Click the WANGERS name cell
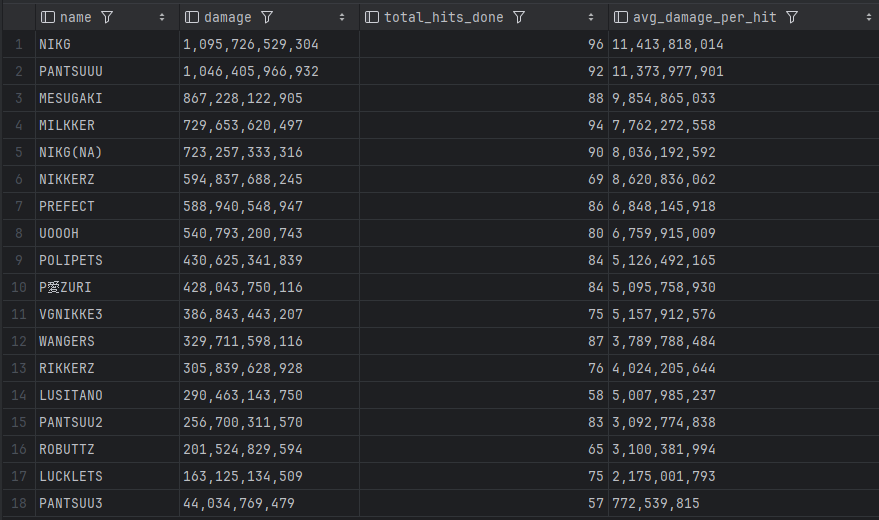Screen dimensions: 879x520 107,341
